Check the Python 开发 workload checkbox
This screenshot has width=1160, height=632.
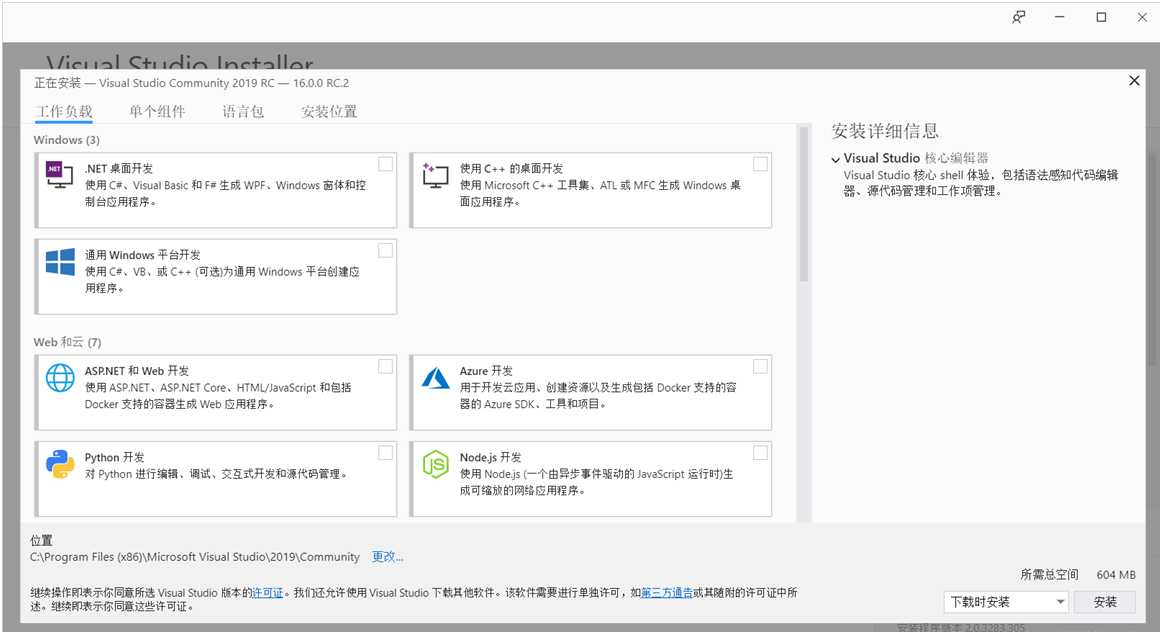(385, 453)
